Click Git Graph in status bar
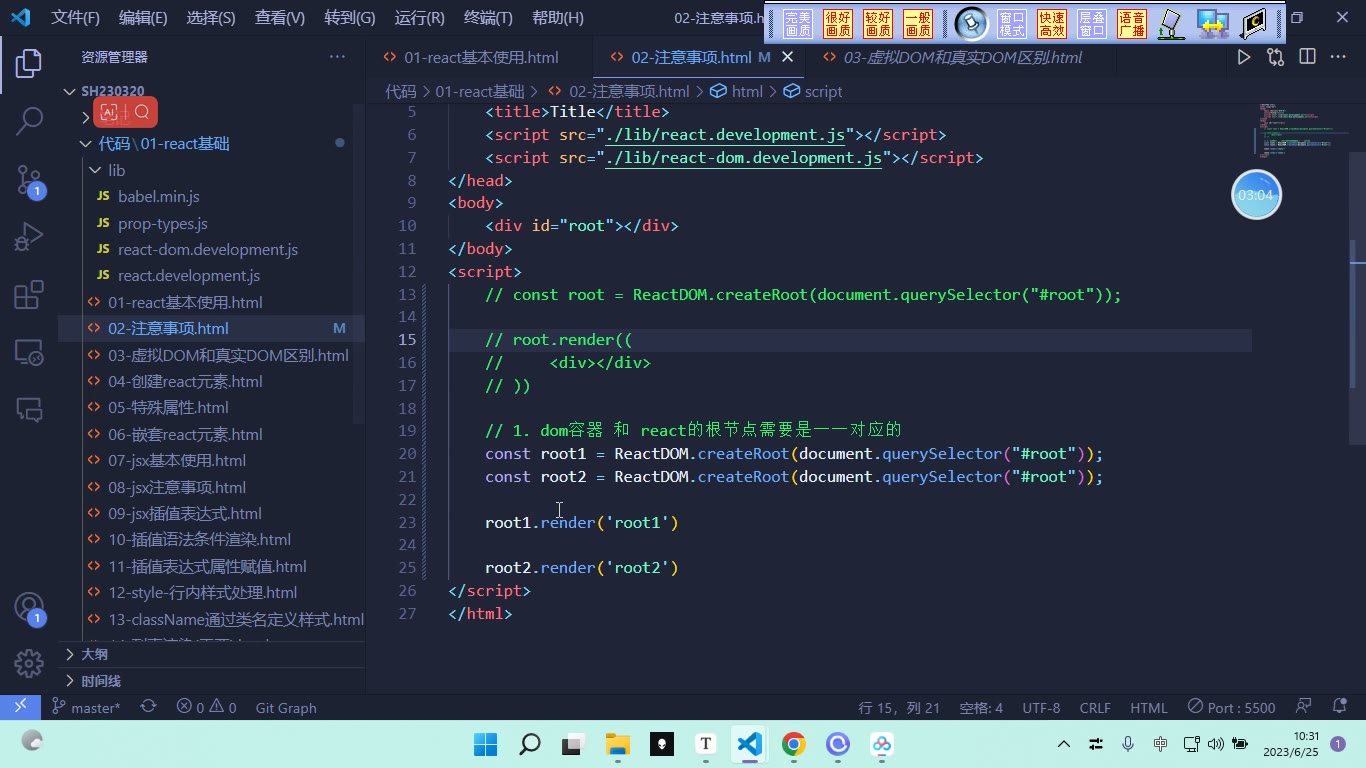 point(286,707)
